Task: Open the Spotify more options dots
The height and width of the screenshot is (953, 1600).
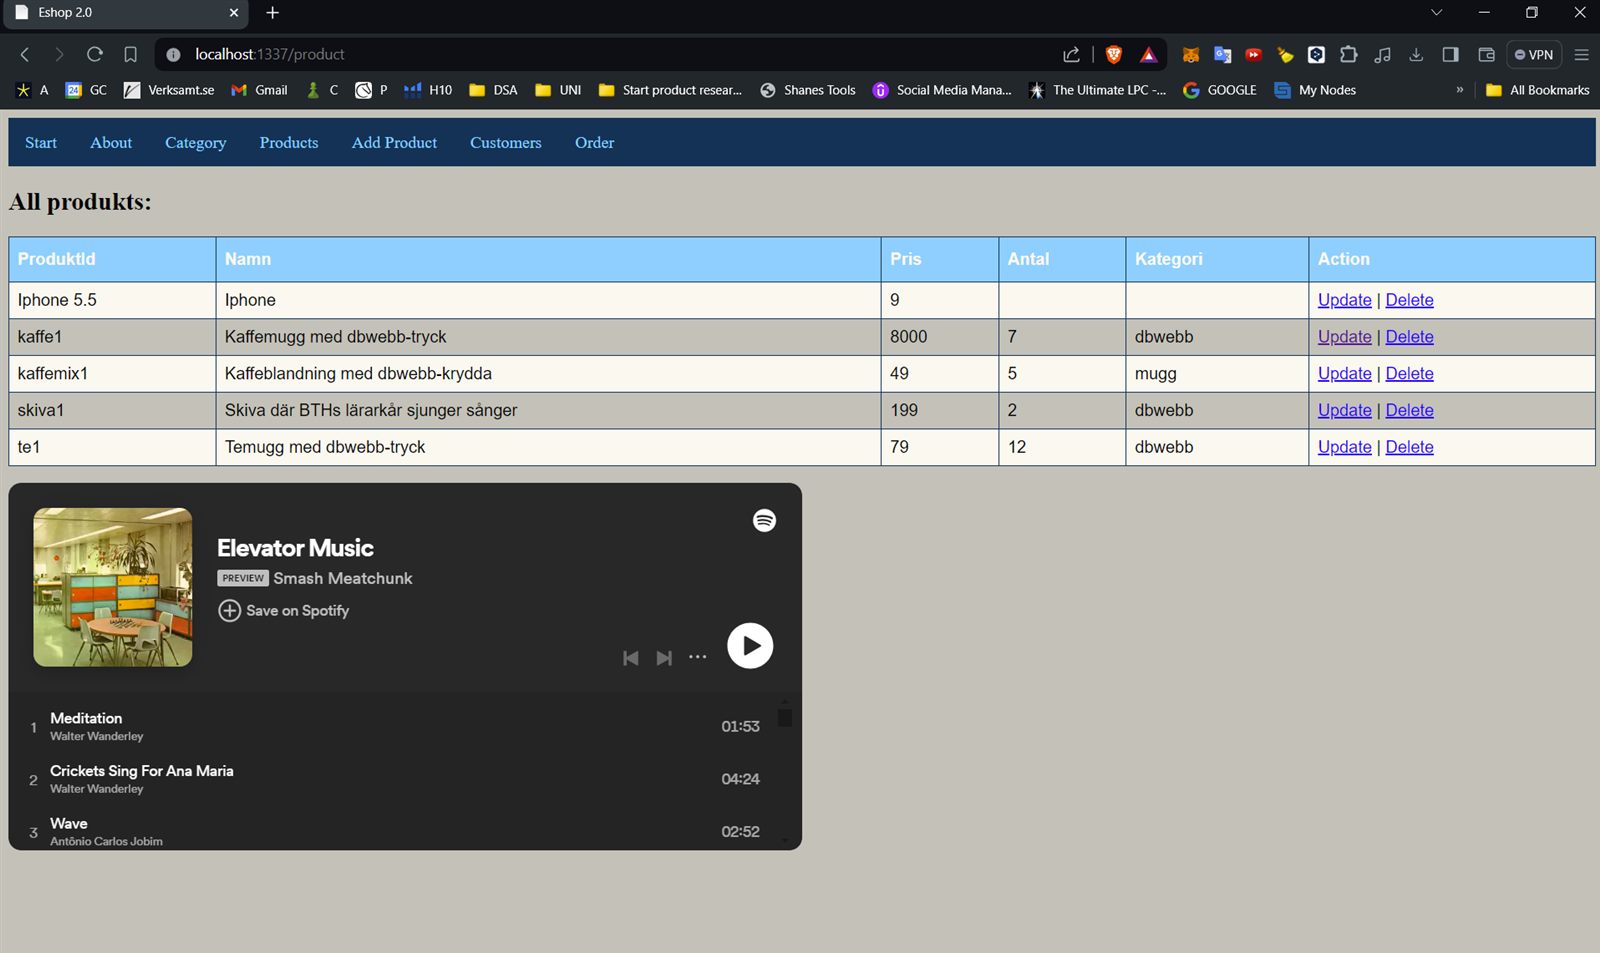Action: pyautogui.click(x=698, y=657)
